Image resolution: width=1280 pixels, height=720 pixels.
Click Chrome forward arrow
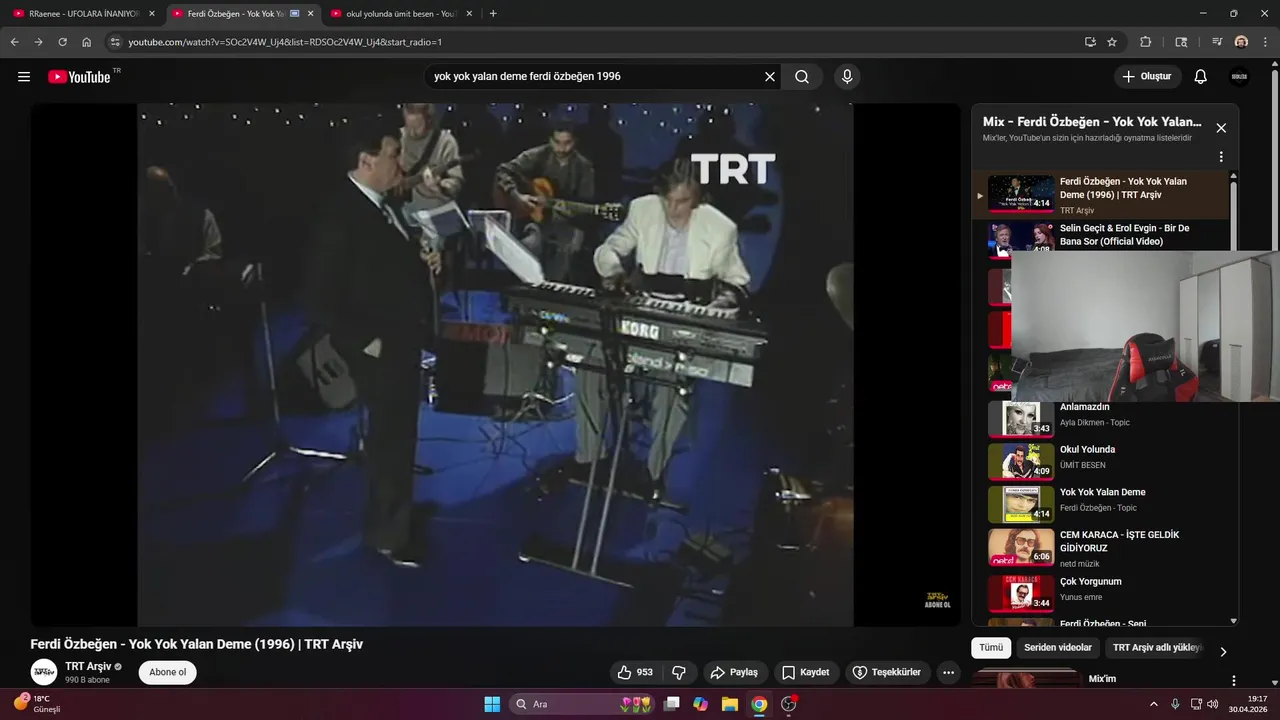(38, 42)
